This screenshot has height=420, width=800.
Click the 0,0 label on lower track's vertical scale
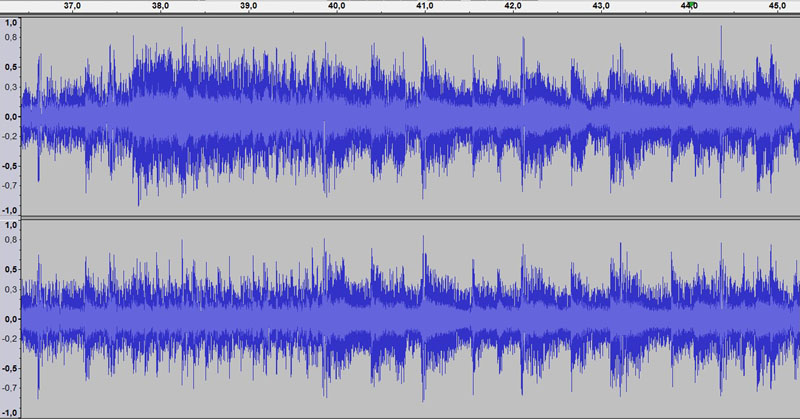point(11,318)
